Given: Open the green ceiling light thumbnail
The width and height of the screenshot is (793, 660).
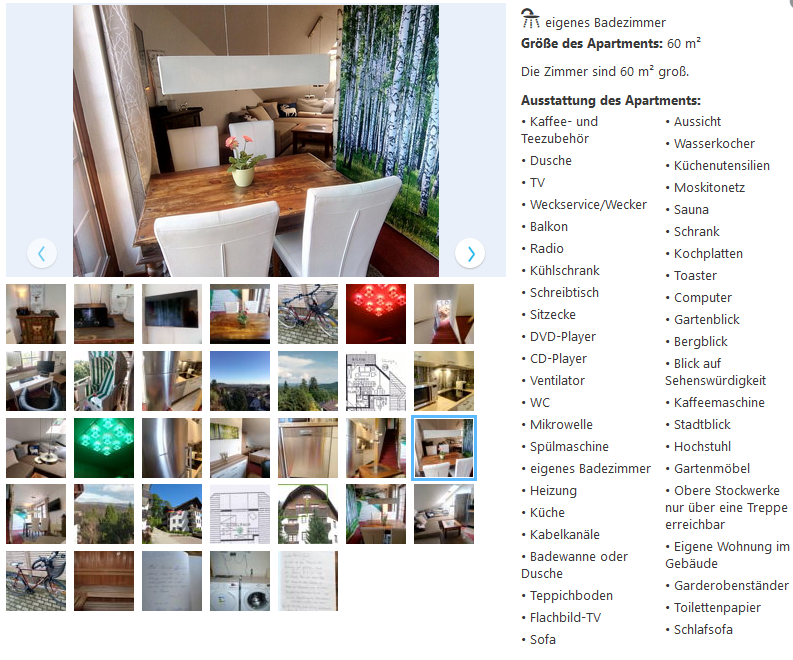Looking at the screenshot, I should [104, 448].
